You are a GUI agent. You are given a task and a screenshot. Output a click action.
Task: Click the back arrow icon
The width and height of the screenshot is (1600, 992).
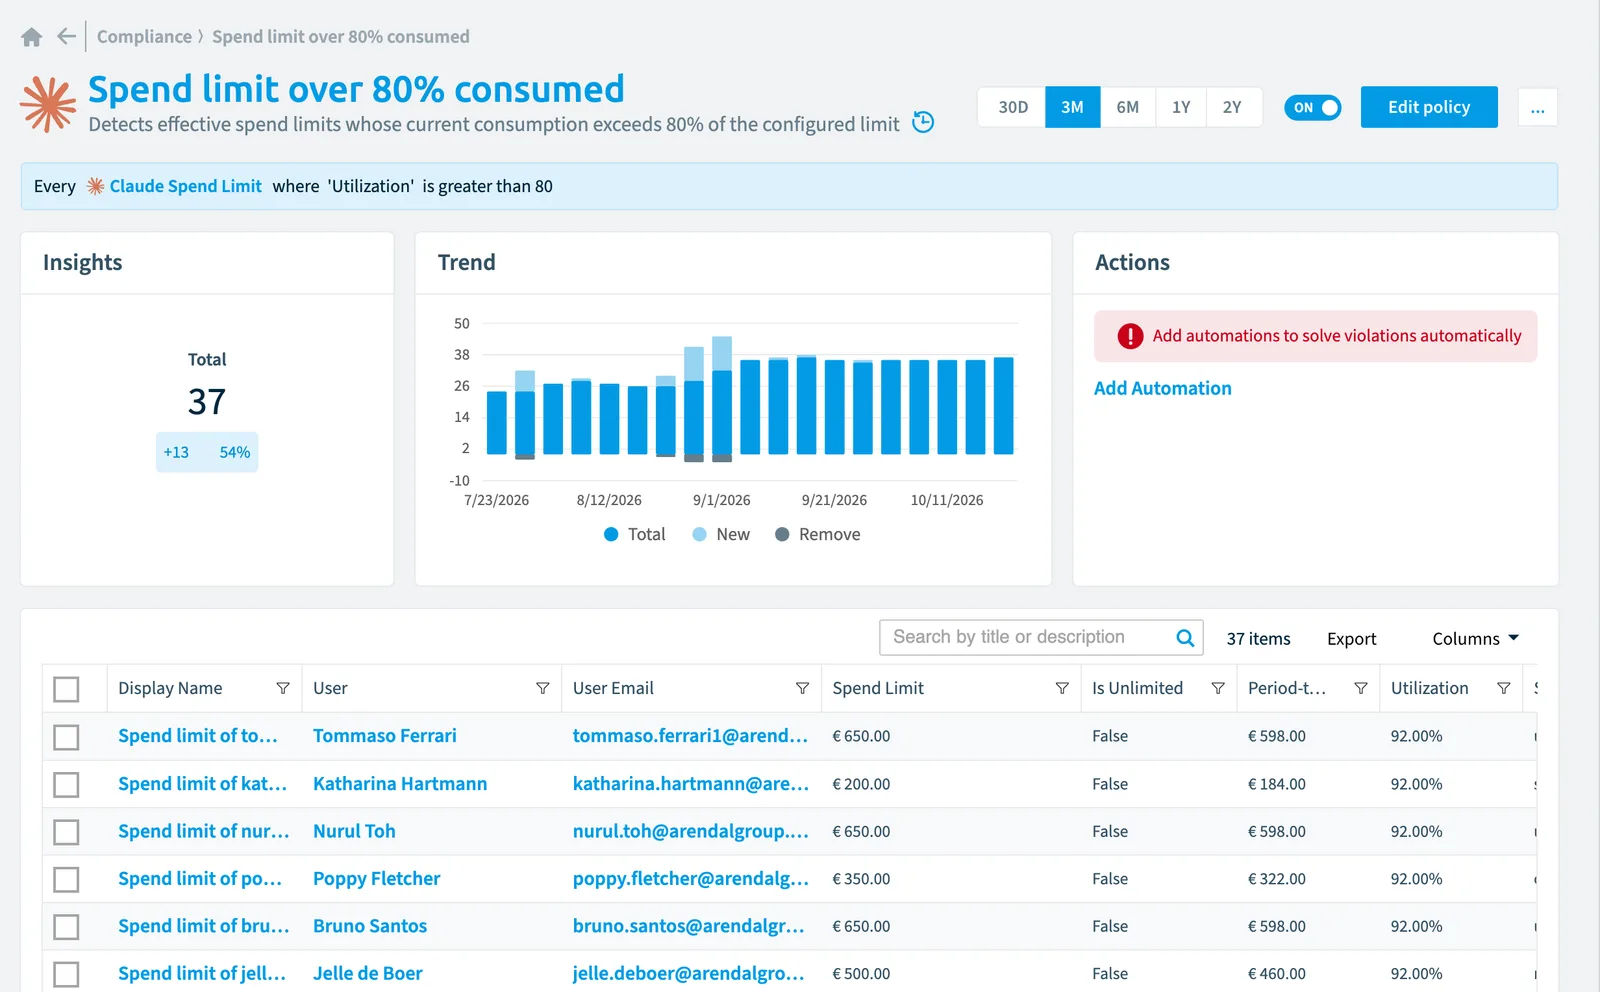point(66,37)
